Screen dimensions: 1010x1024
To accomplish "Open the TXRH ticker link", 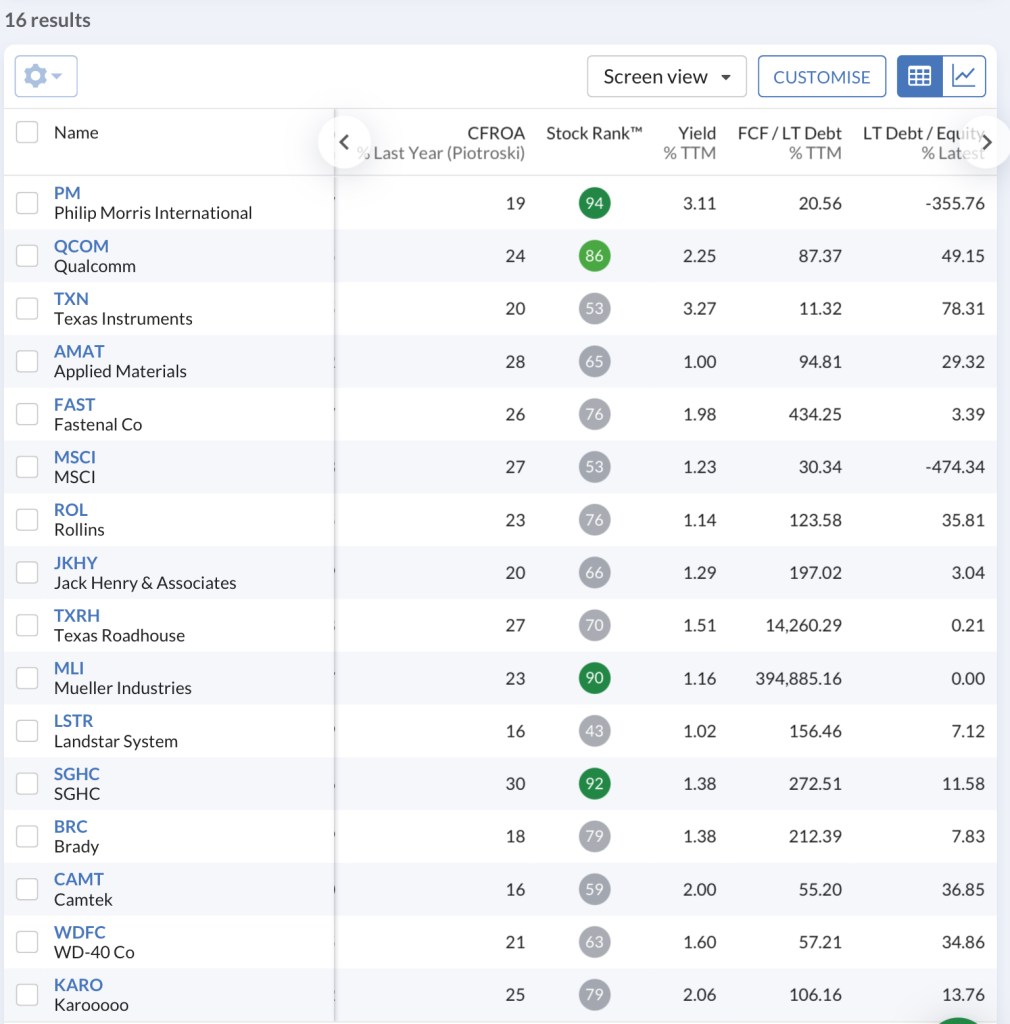I will coord(77,616).
